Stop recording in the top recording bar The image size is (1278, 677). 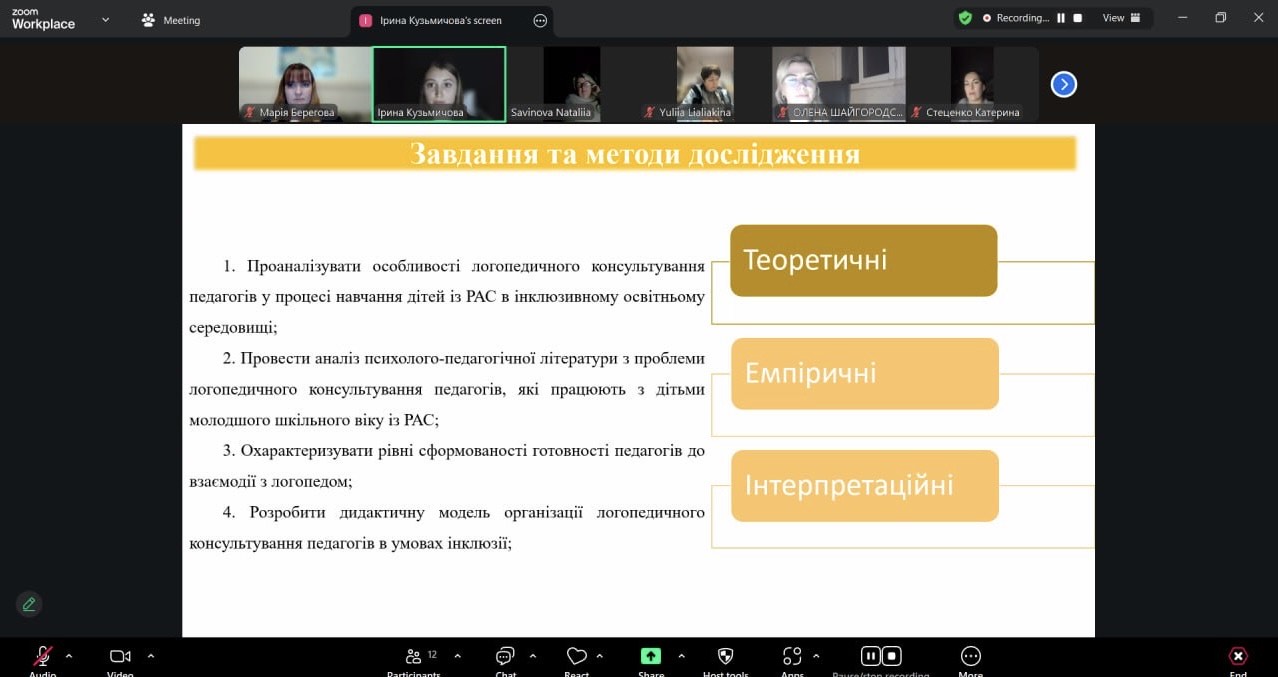1077,18
